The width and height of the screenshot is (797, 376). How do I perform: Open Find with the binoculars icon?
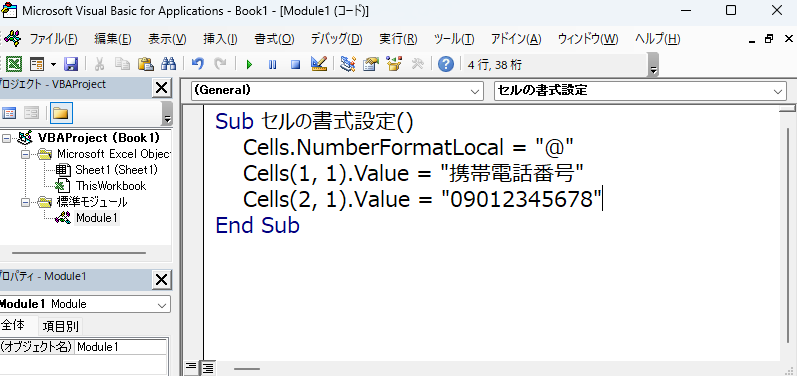click(168, 64)
